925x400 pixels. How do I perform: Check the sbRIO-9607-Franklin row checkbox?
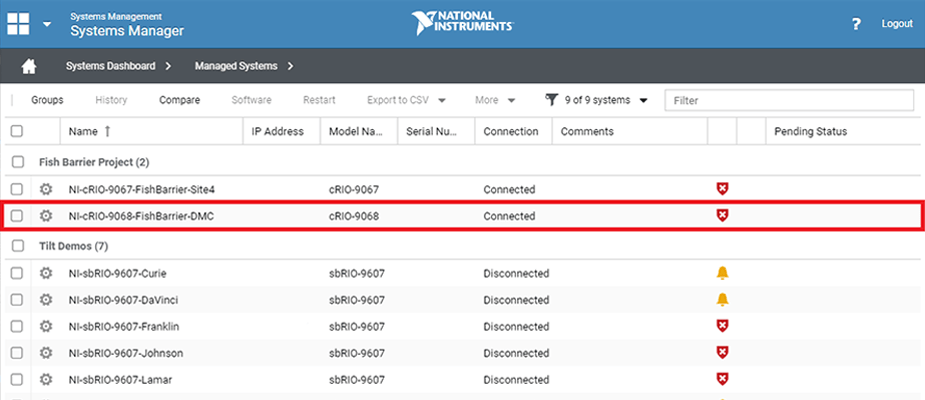(x=17, y=326)
